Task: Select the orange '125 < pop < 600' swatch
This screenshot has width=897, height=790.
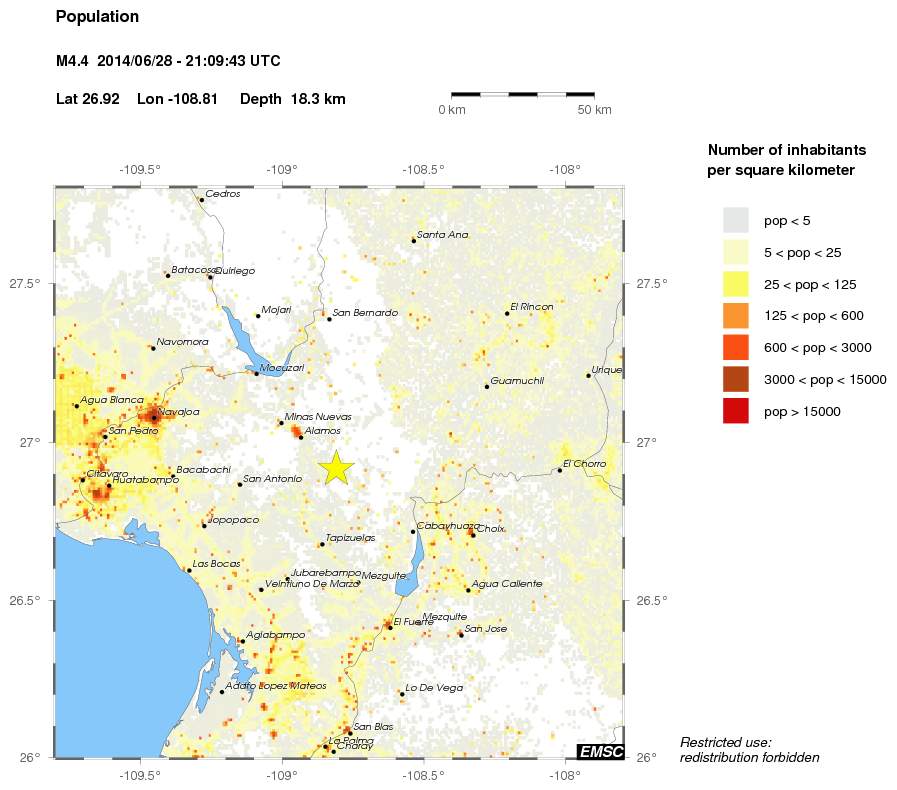Action: 736,316
